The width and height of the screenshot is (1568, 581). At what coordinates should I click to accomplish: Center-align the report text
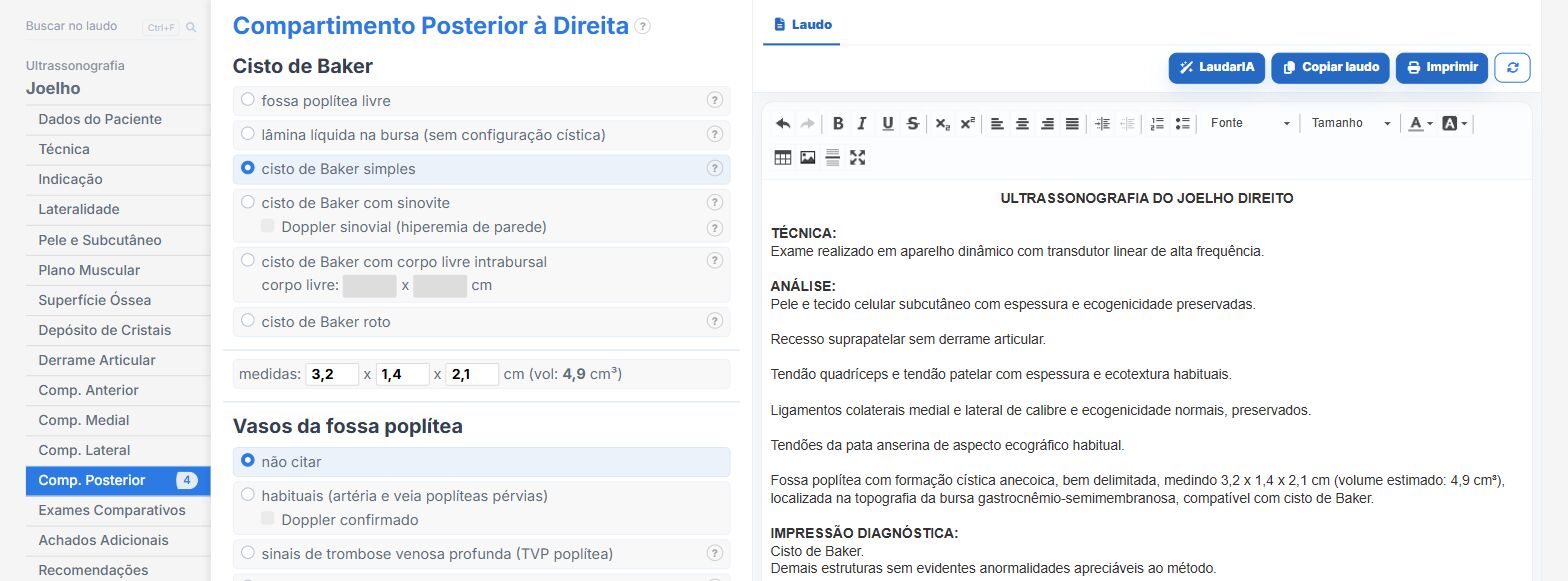[1022, 124]
